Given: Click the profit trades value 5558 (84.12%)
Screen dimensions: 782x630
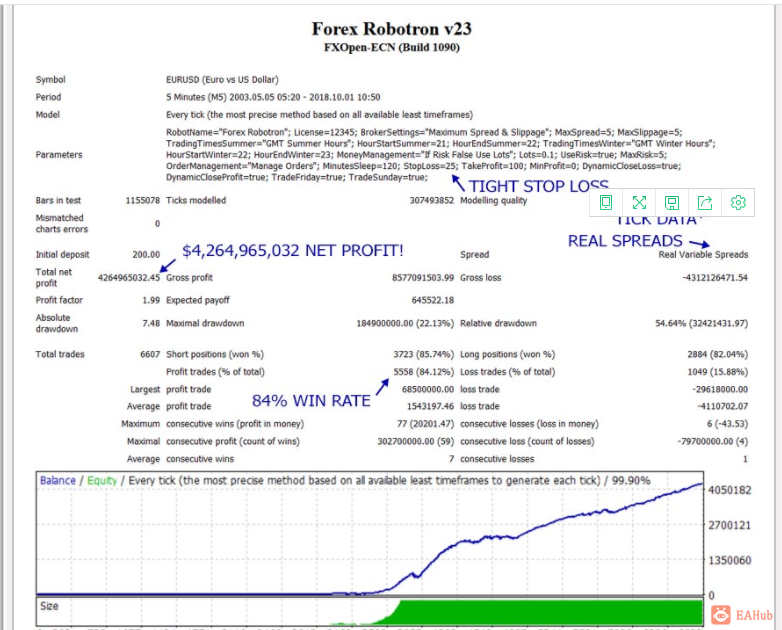Looking at the screenshot, I should point(423,372).
